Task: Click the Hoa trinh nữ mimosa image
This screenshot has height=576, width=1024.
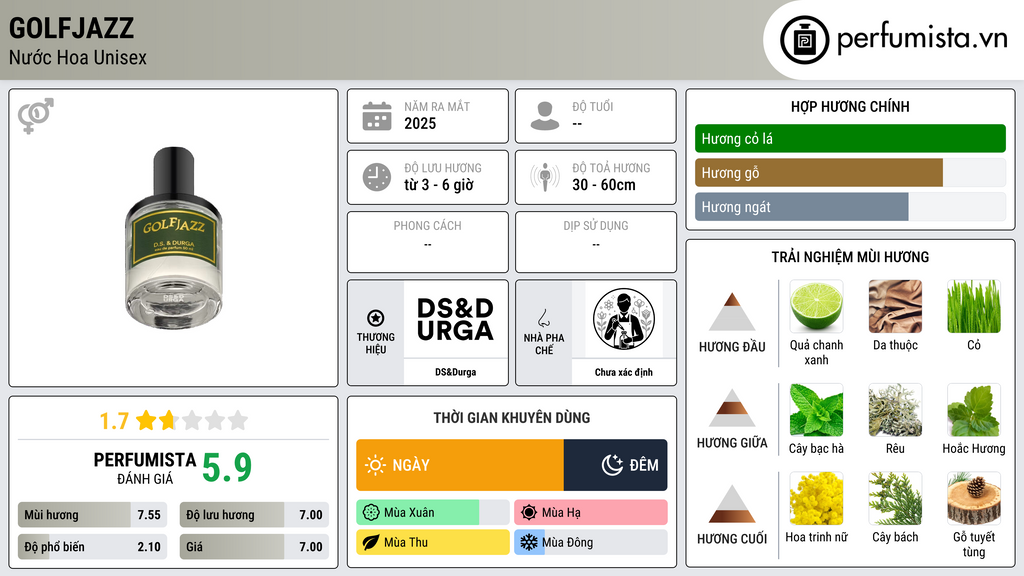Action: 816,498
